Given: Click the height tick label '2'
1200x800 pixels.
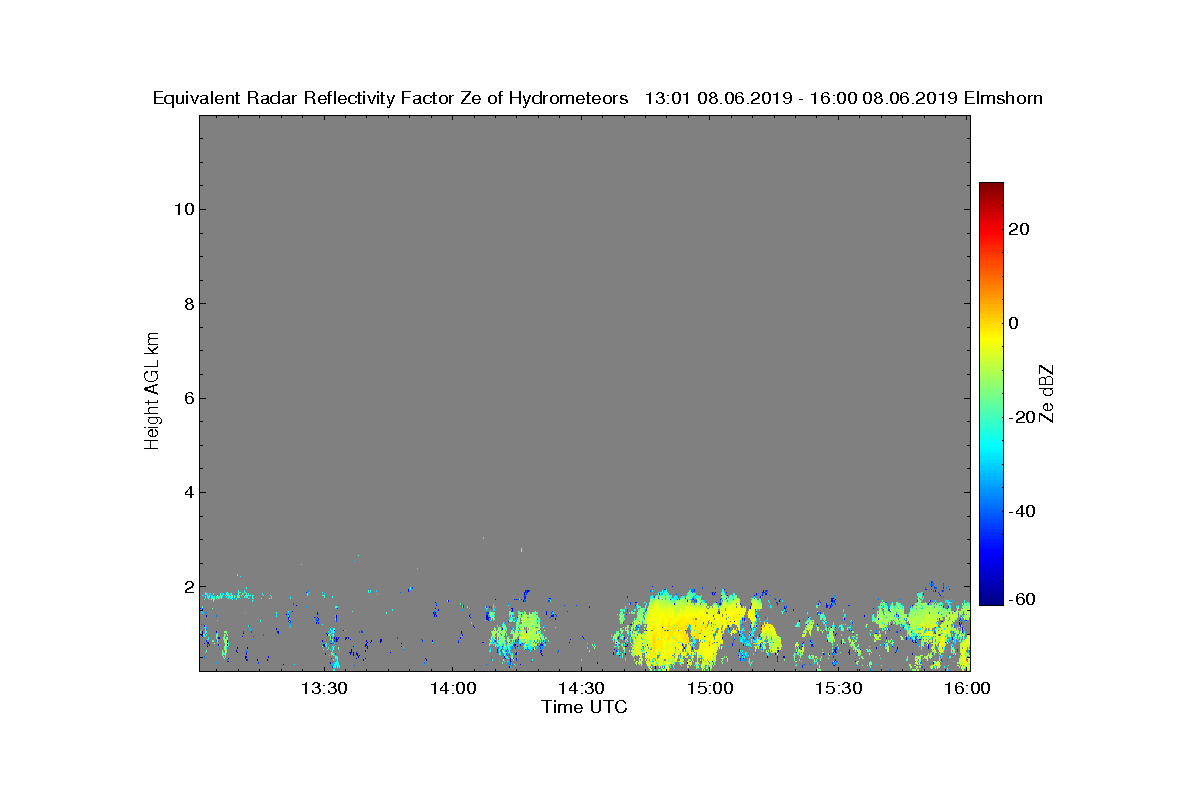Looking at the screenshot, I should [188, 587].
